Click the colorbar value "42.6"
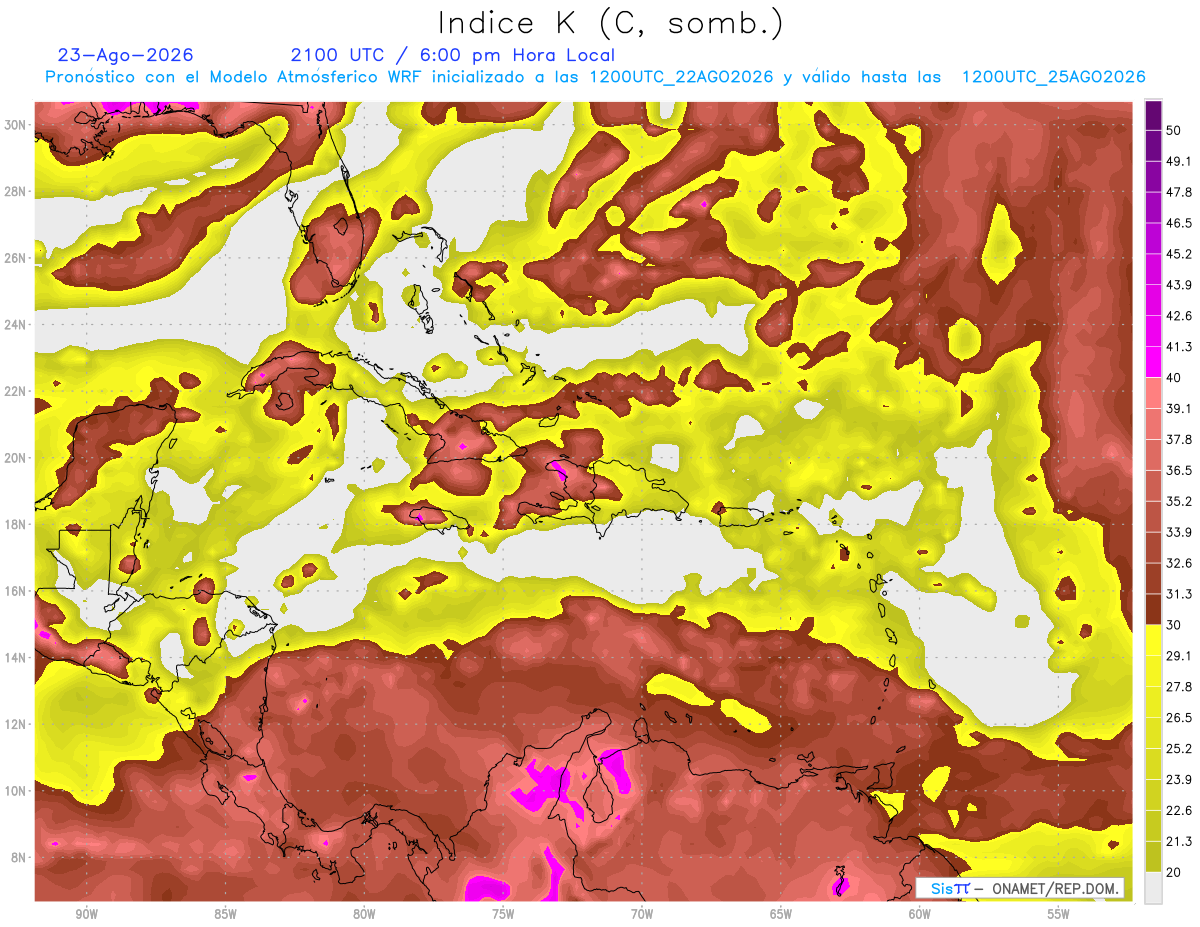This screenshot has width=1200, height=927. (x=1178, y=316)
